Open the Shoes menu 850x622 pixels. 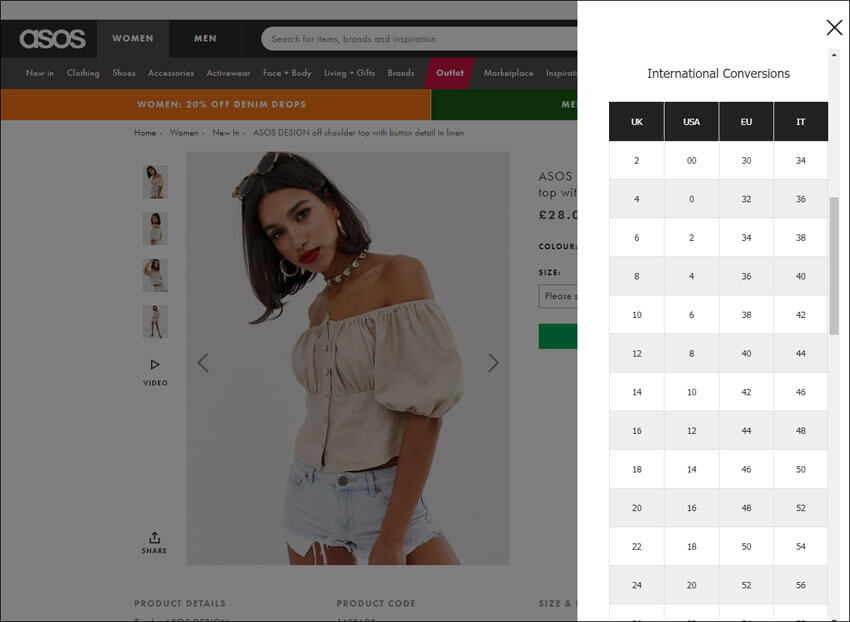tap(124, 73)
